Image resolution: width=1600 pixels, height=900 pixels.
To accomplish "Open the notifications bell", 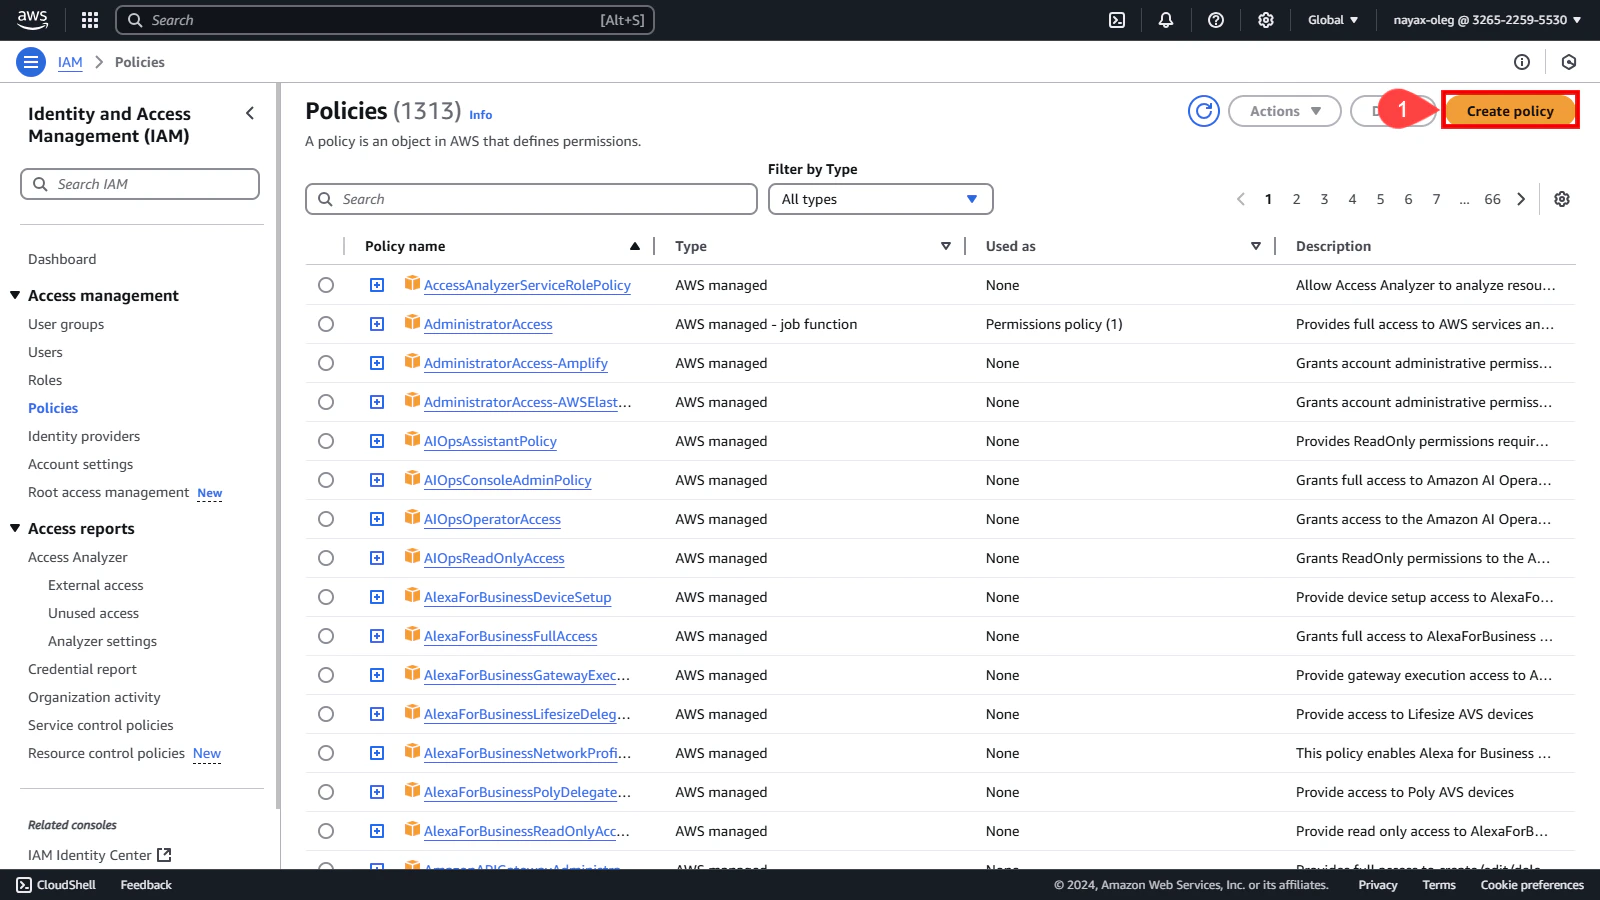I will click(1166, 20).
